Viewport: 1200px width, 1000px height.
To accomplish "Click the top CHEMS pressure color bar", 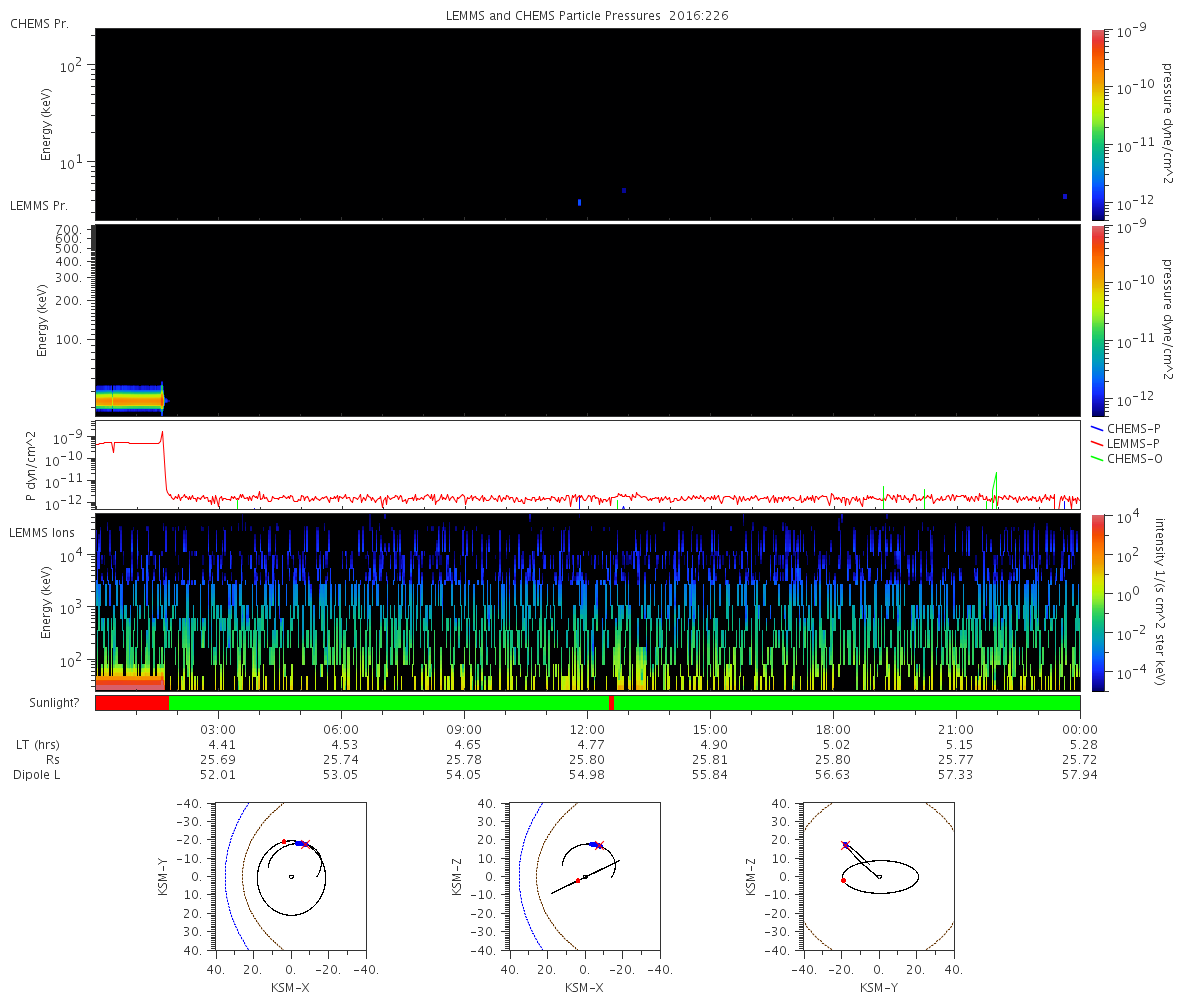I will [1097, 124].
